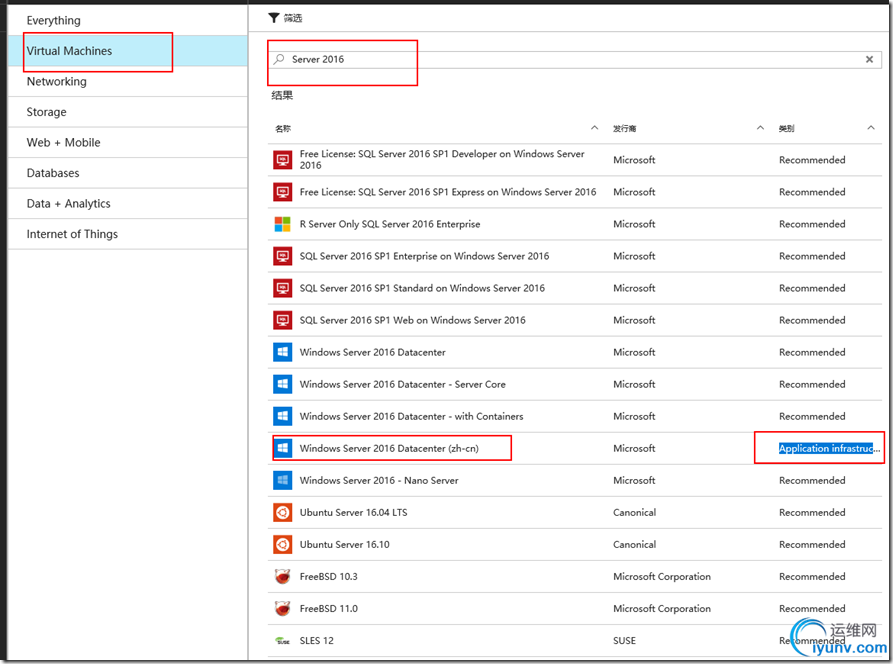
Task: Select Ubuntu Server 16.04 LTS
Action: (x=353, y=513)
